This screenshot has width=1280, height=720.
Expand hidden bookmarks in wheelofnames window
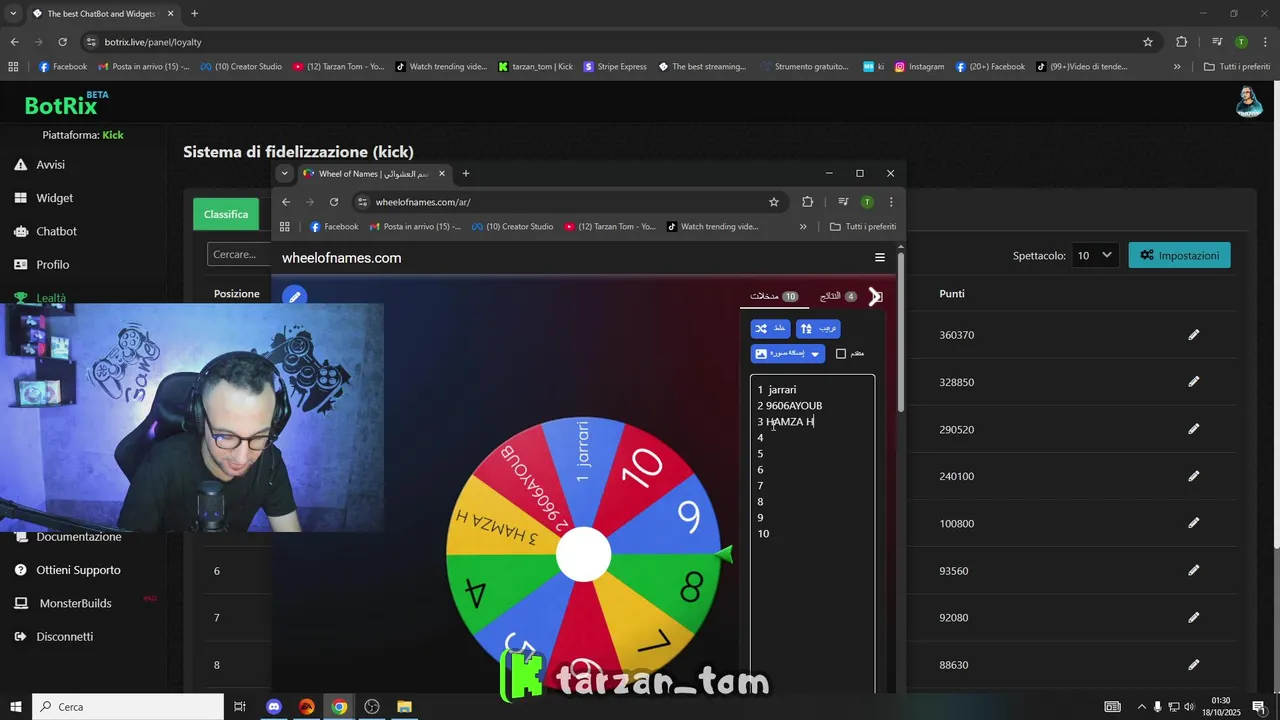[803, 227]
